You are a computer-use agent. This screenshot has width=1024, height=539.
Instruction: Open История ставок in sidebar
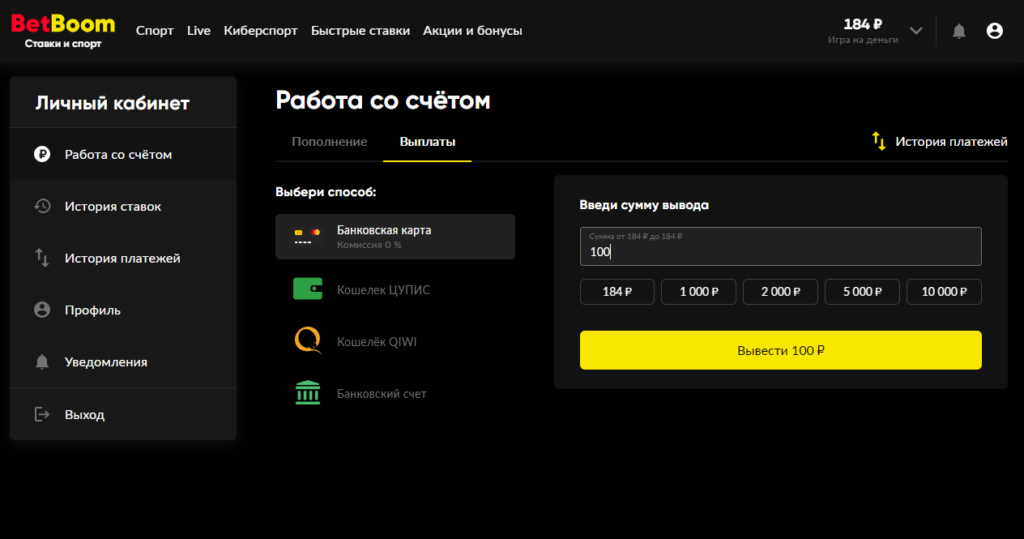click(x=123, y=206)
